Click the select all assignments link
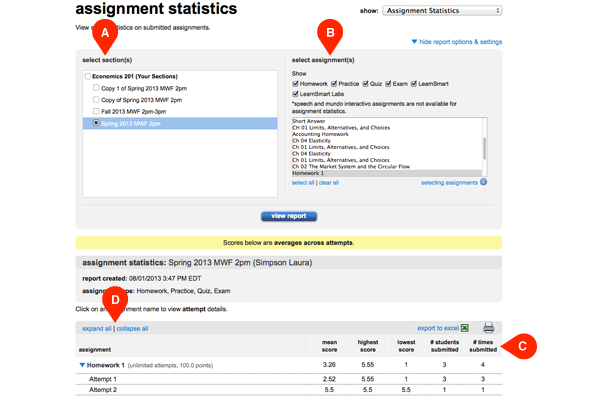600x400 pixels. click(302, 183)
